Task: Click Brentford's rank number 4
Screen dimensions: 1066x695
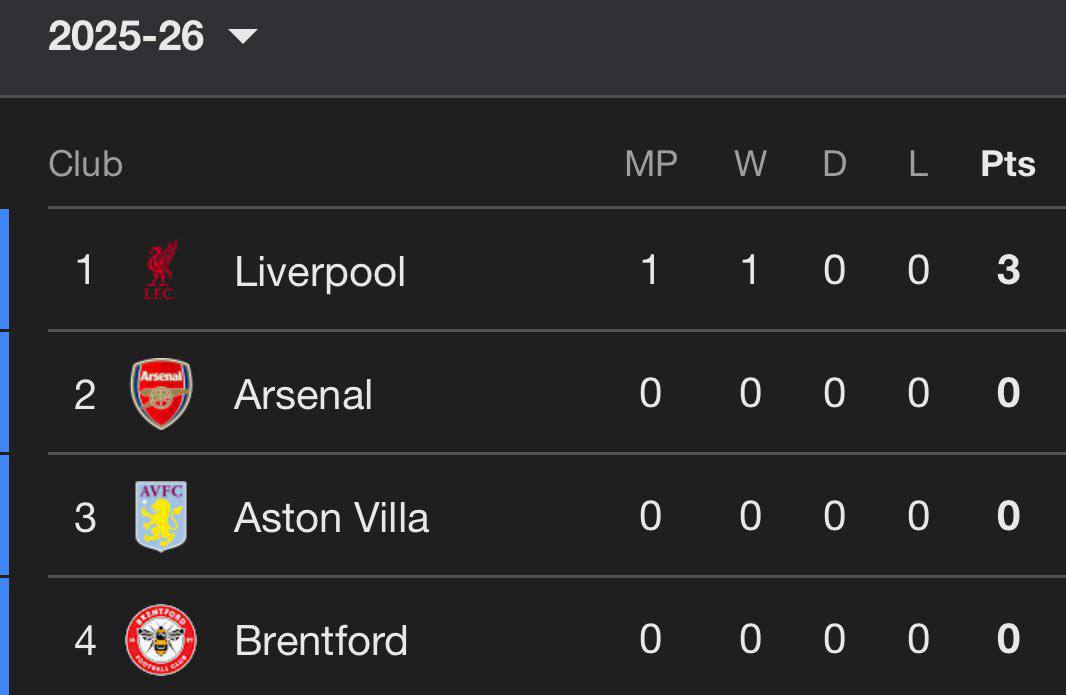Action: [85, 640]
